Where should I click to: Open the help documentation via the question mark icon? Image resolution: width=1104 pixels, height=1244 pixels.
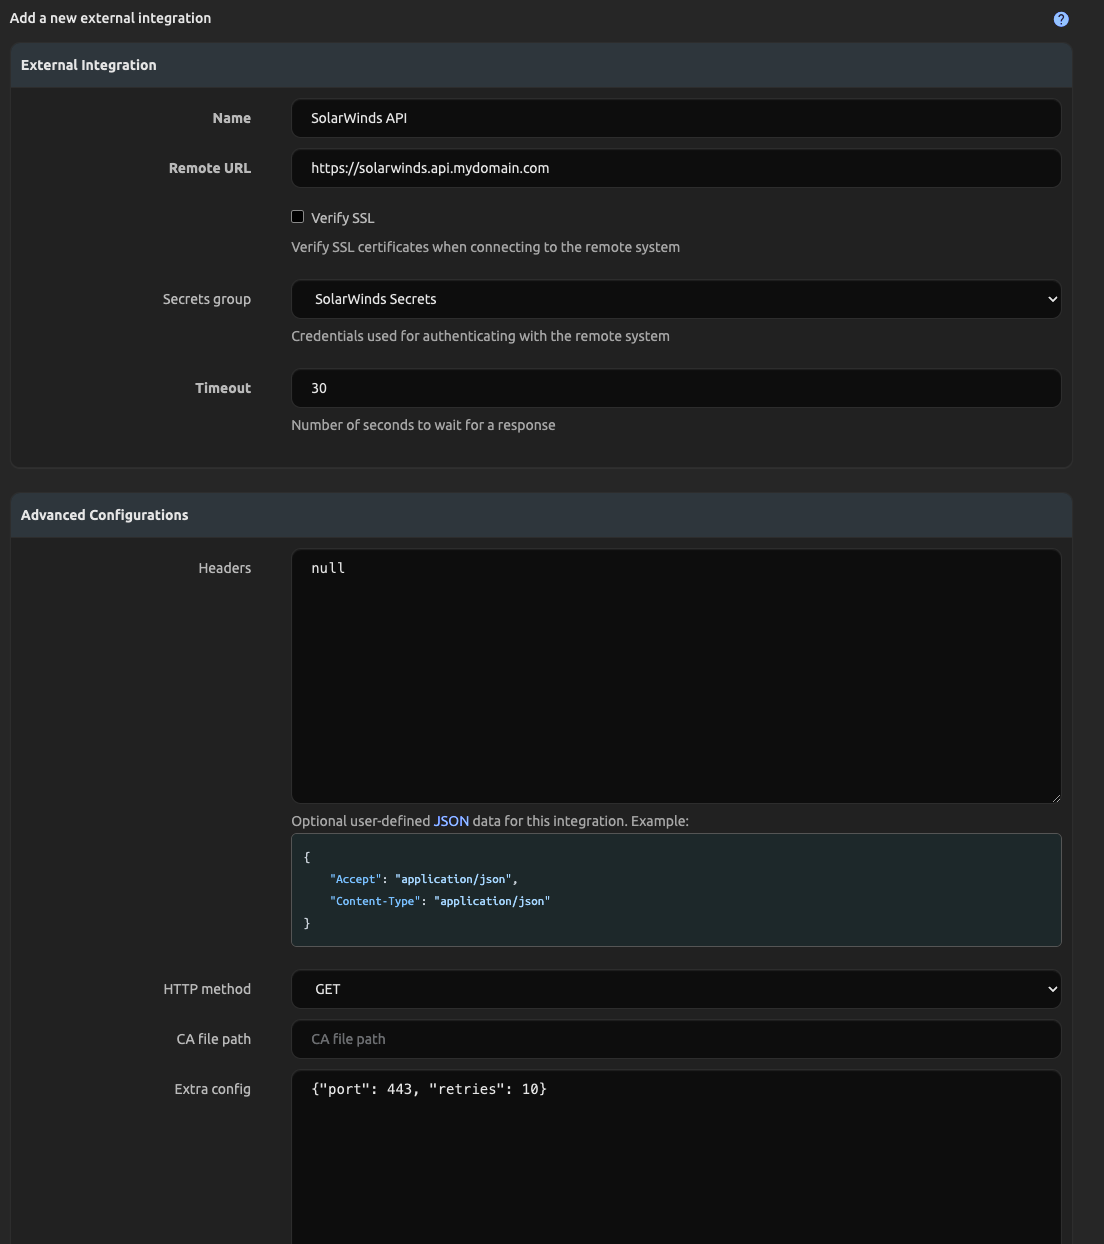click(1061, 18)
